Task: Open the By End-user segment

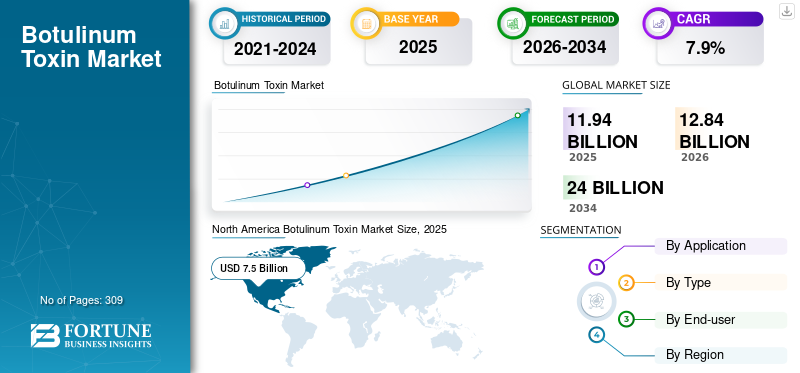Action: tap(720, 320)
